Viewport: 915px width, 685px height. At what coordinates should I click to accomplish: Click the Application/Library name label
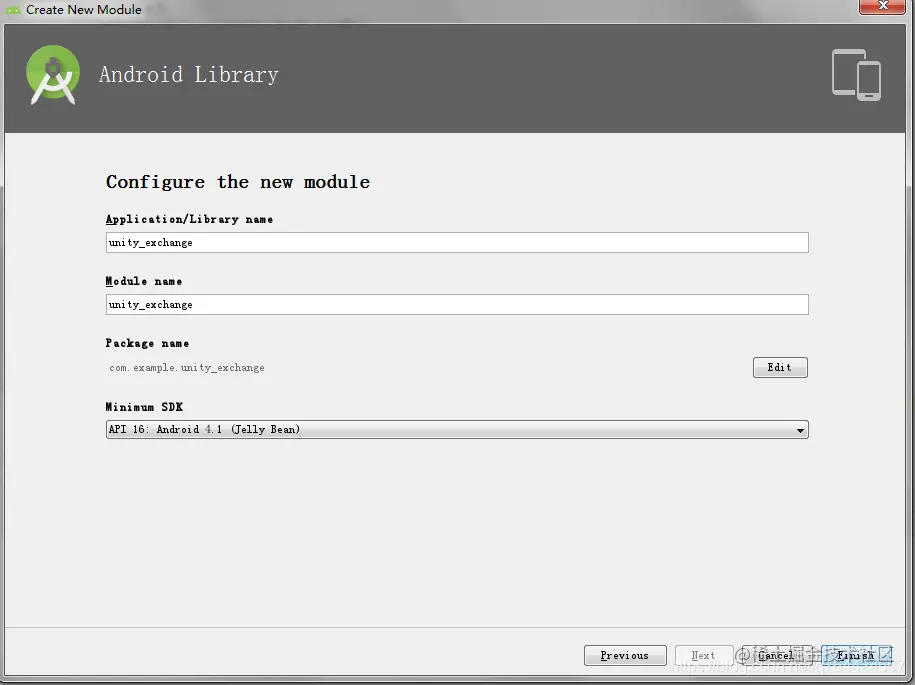189,219
